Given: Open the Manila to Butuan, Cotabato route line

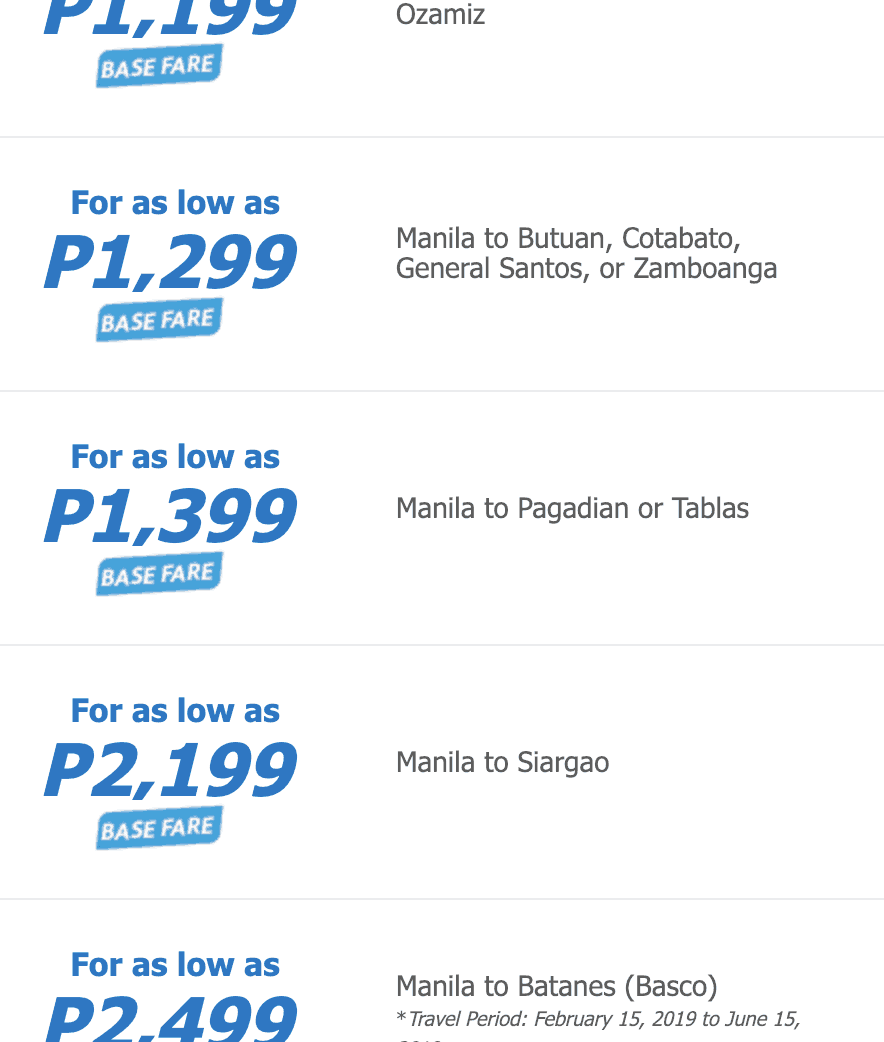Looking at the screenshot, I should point(568,239).
